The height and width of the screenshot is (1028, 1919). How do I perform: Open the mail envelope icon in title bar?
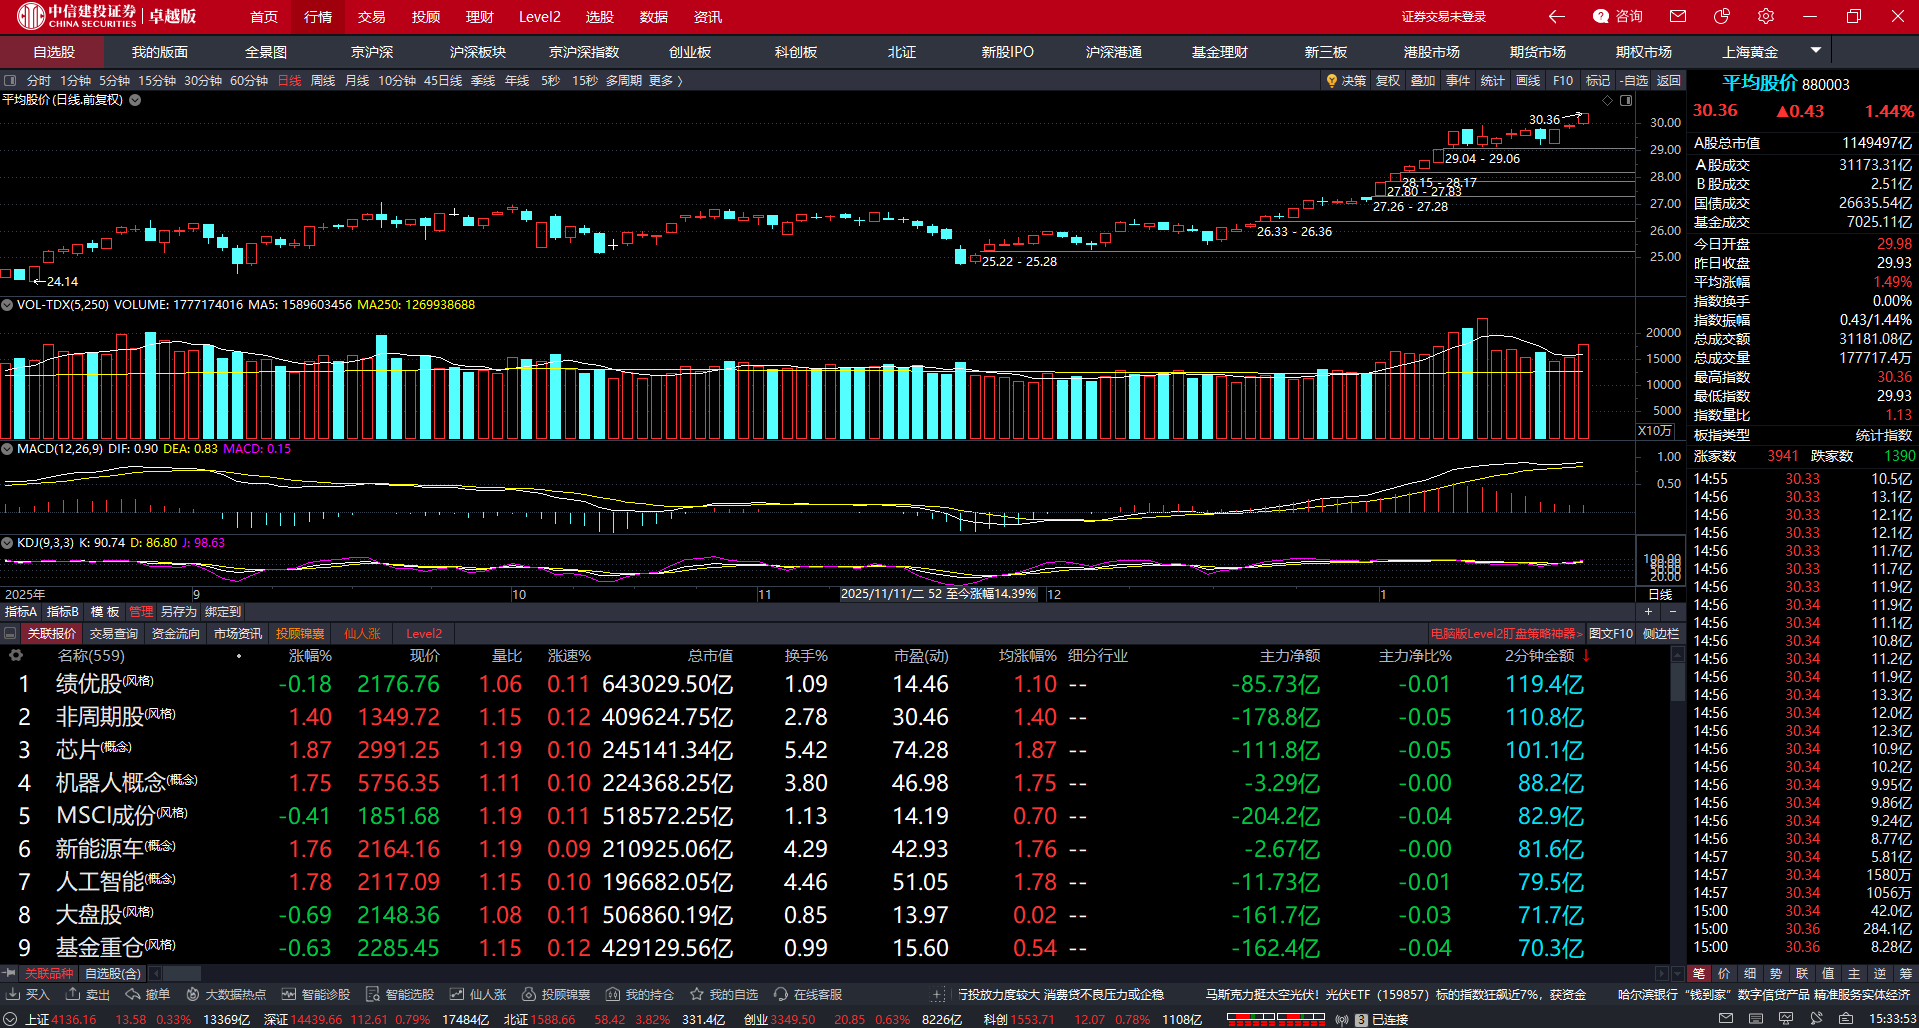point(1678,16)
